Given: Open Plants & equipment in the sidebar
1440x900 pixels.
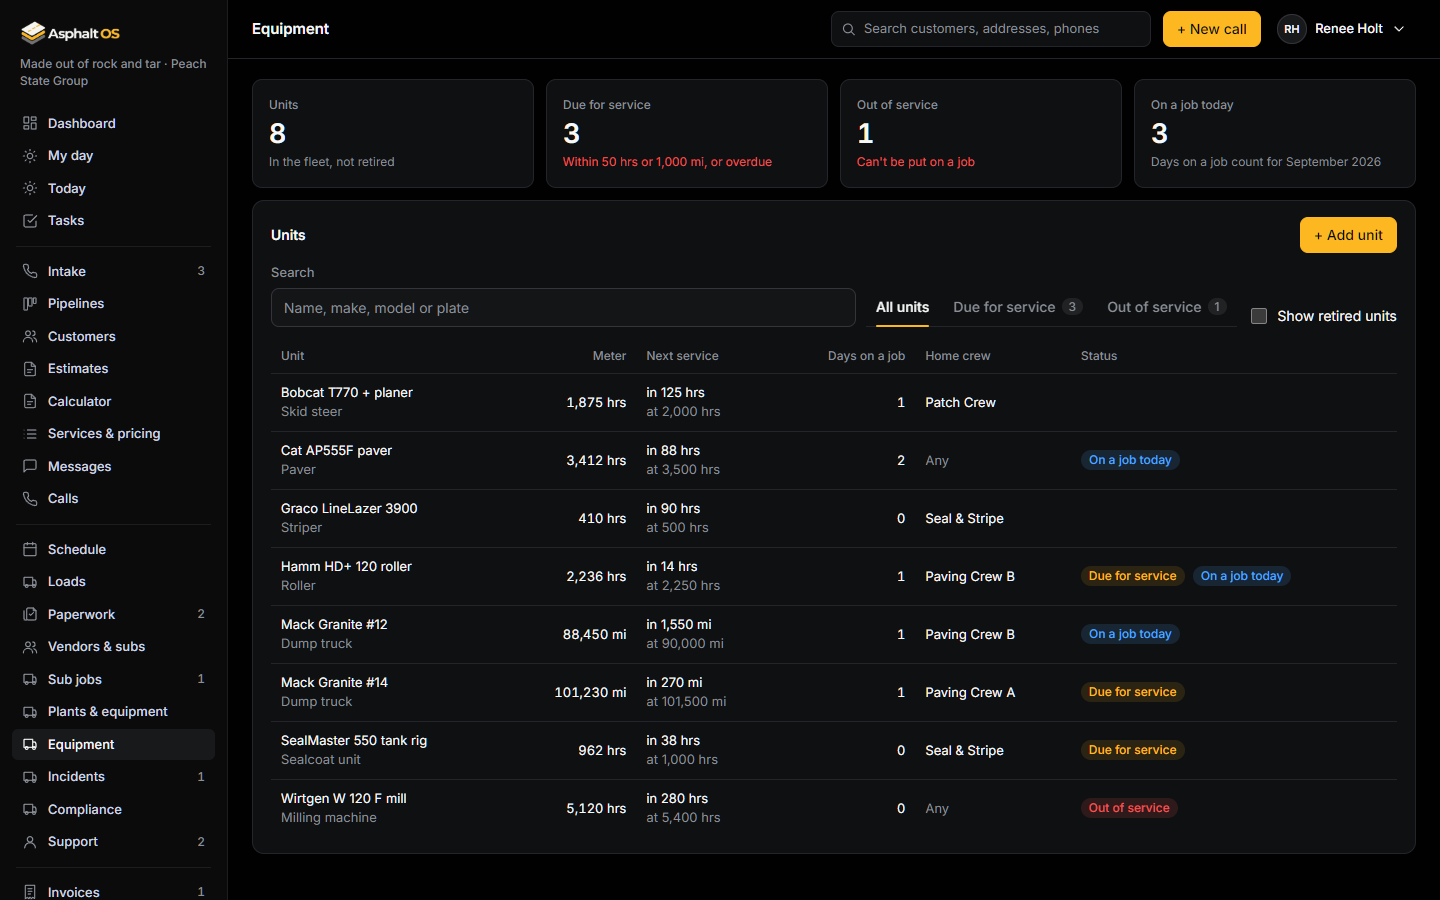Looking at the screenshot, I should tap(113, 712).
